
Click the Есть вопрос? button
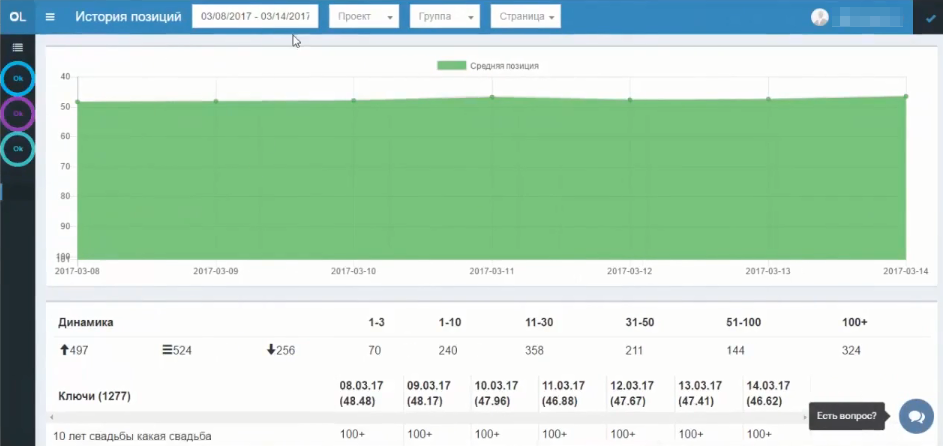click(x=846, y=415)
